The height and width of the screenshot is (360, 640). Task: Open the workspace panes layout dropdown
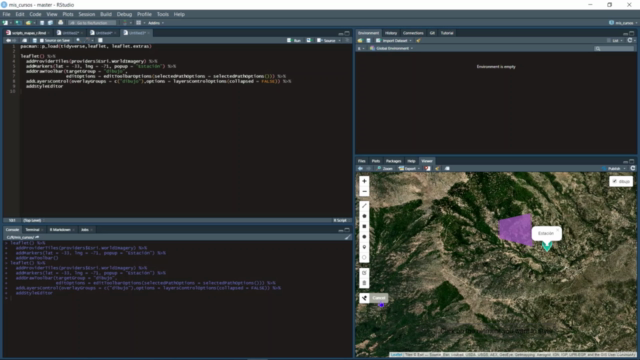[140, 23]
